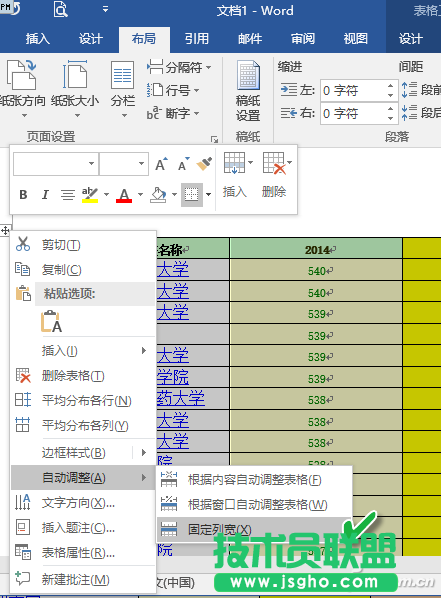The image size is (441, 598).
Task: Select 根据内容自动调整表格(F) option
Action: [x=253, y=479]
